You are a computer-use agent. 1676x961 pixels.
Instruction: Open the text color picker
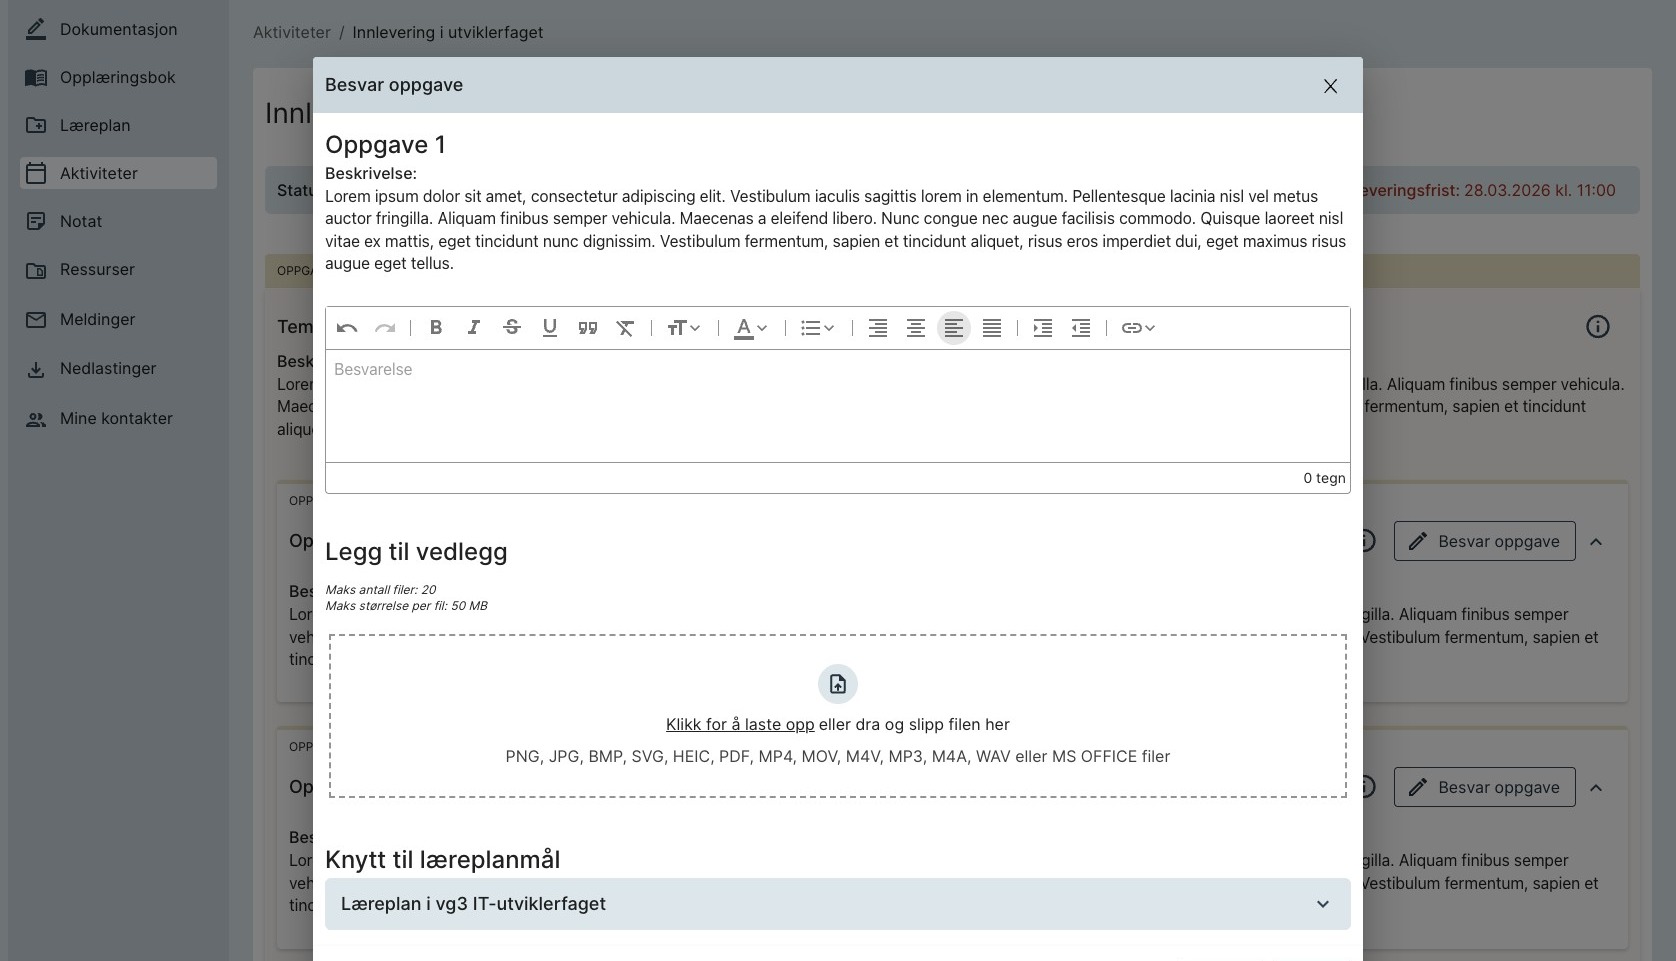(750, 328)
